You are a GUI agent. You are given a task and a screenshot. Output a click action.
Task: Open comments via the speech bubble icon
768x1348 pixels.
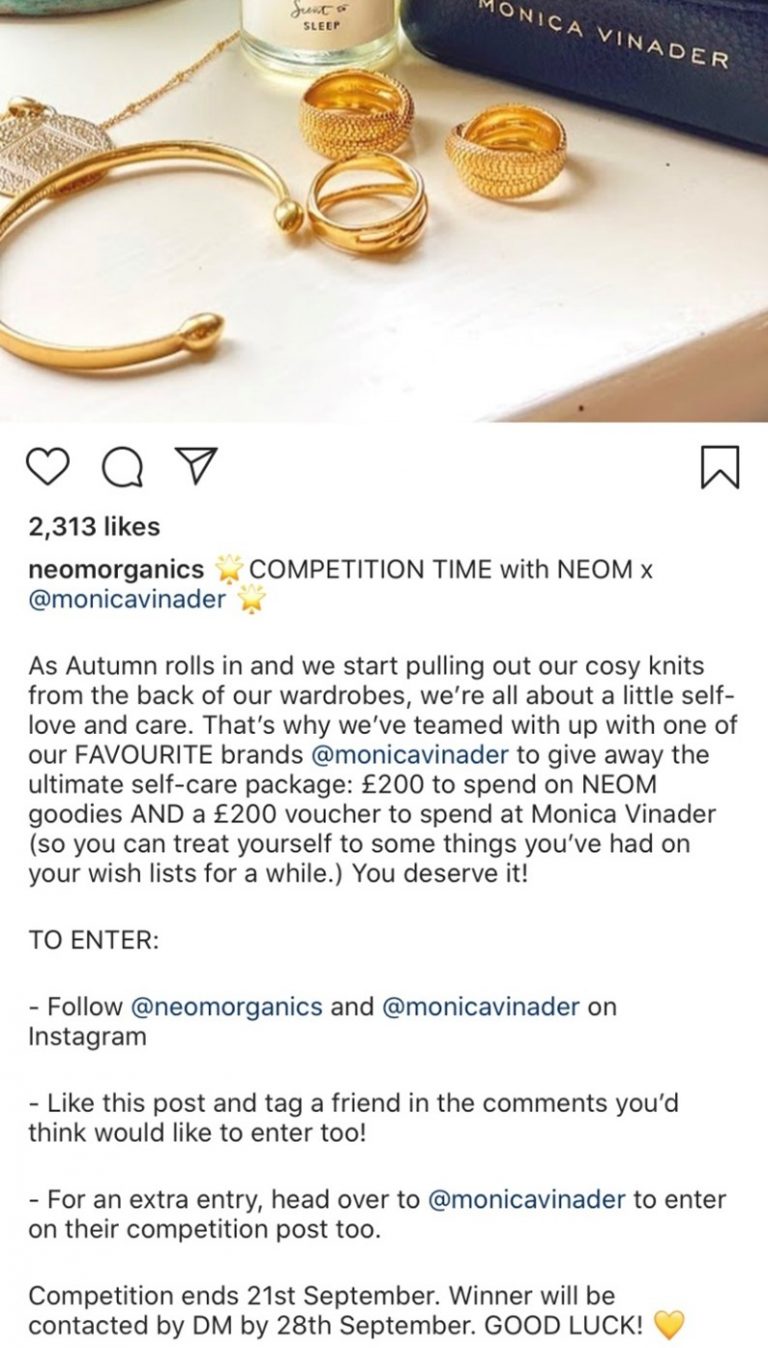pos(122,468)
